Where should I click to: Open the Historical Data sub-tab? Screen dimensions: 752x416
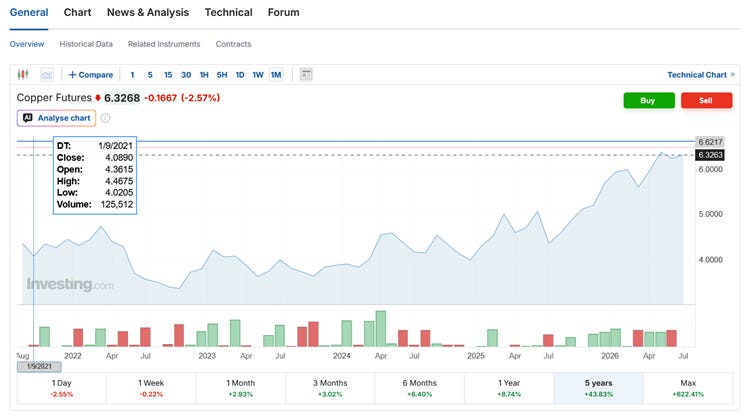pyautogui.click(x=86, y=44)
